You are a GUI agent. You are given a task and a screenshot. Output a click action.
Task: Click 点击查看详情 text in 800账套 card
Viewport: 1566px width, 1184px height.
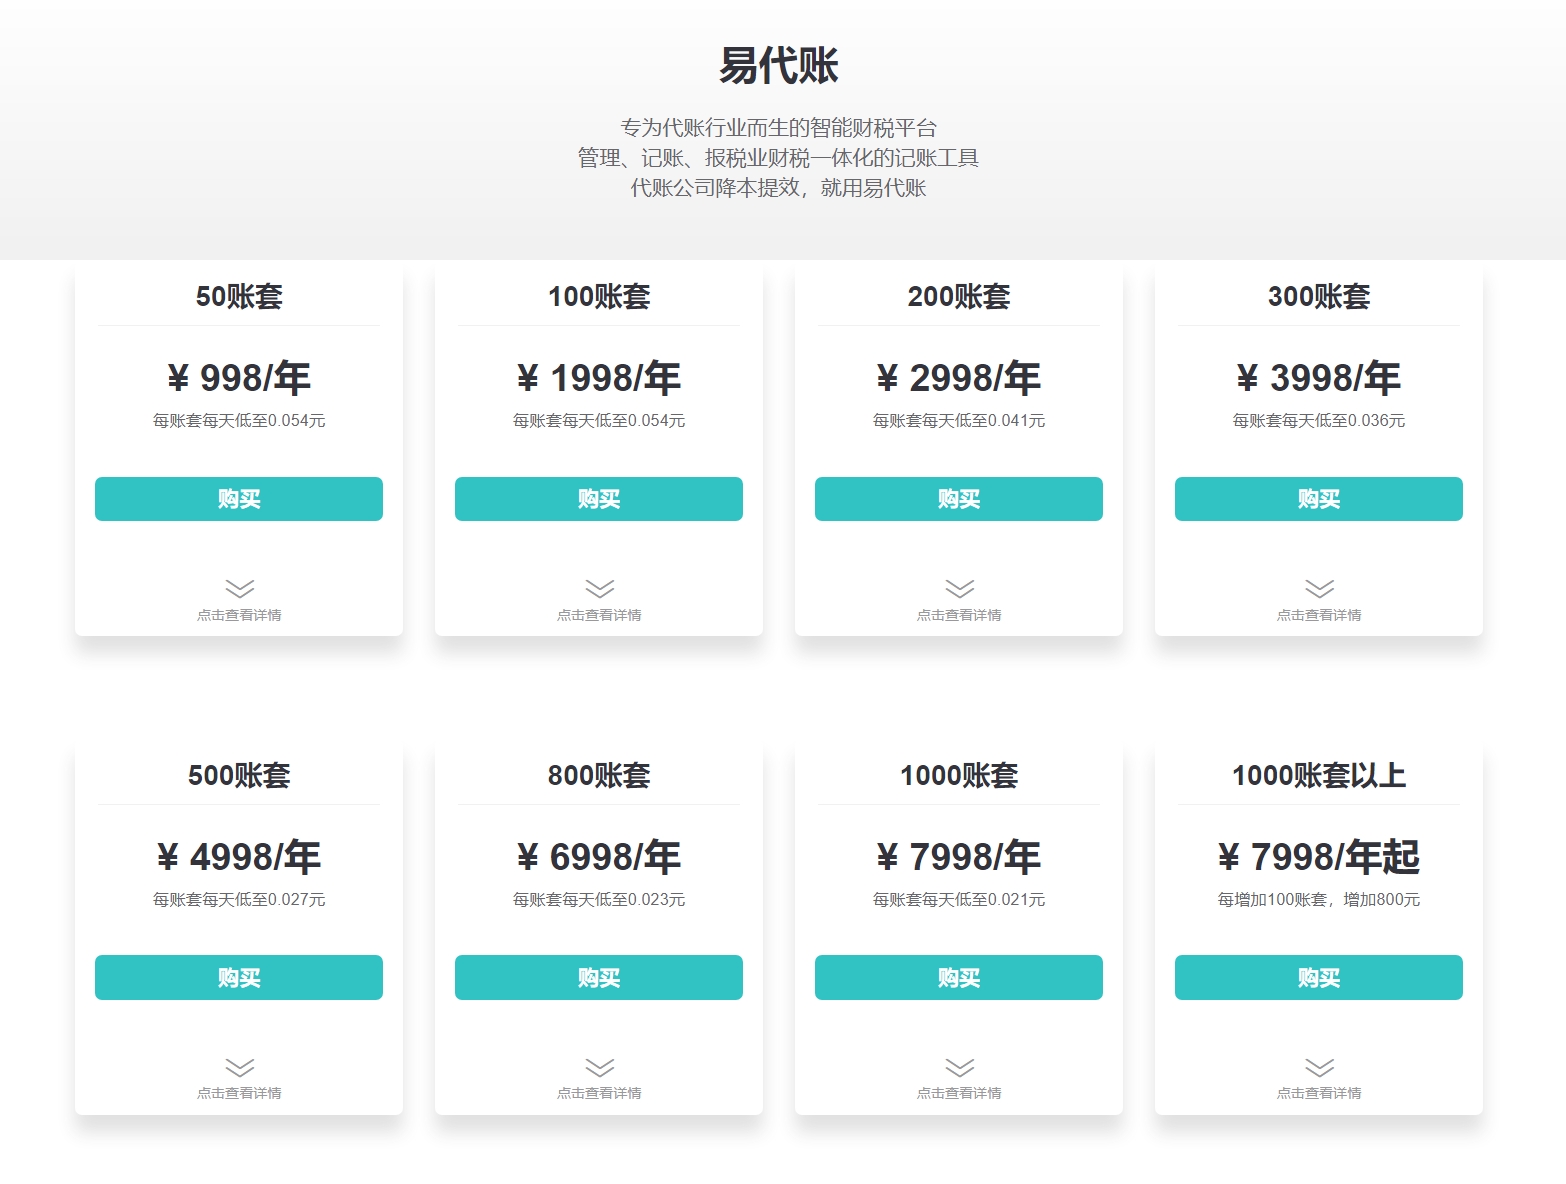[x=599, y=1093]
